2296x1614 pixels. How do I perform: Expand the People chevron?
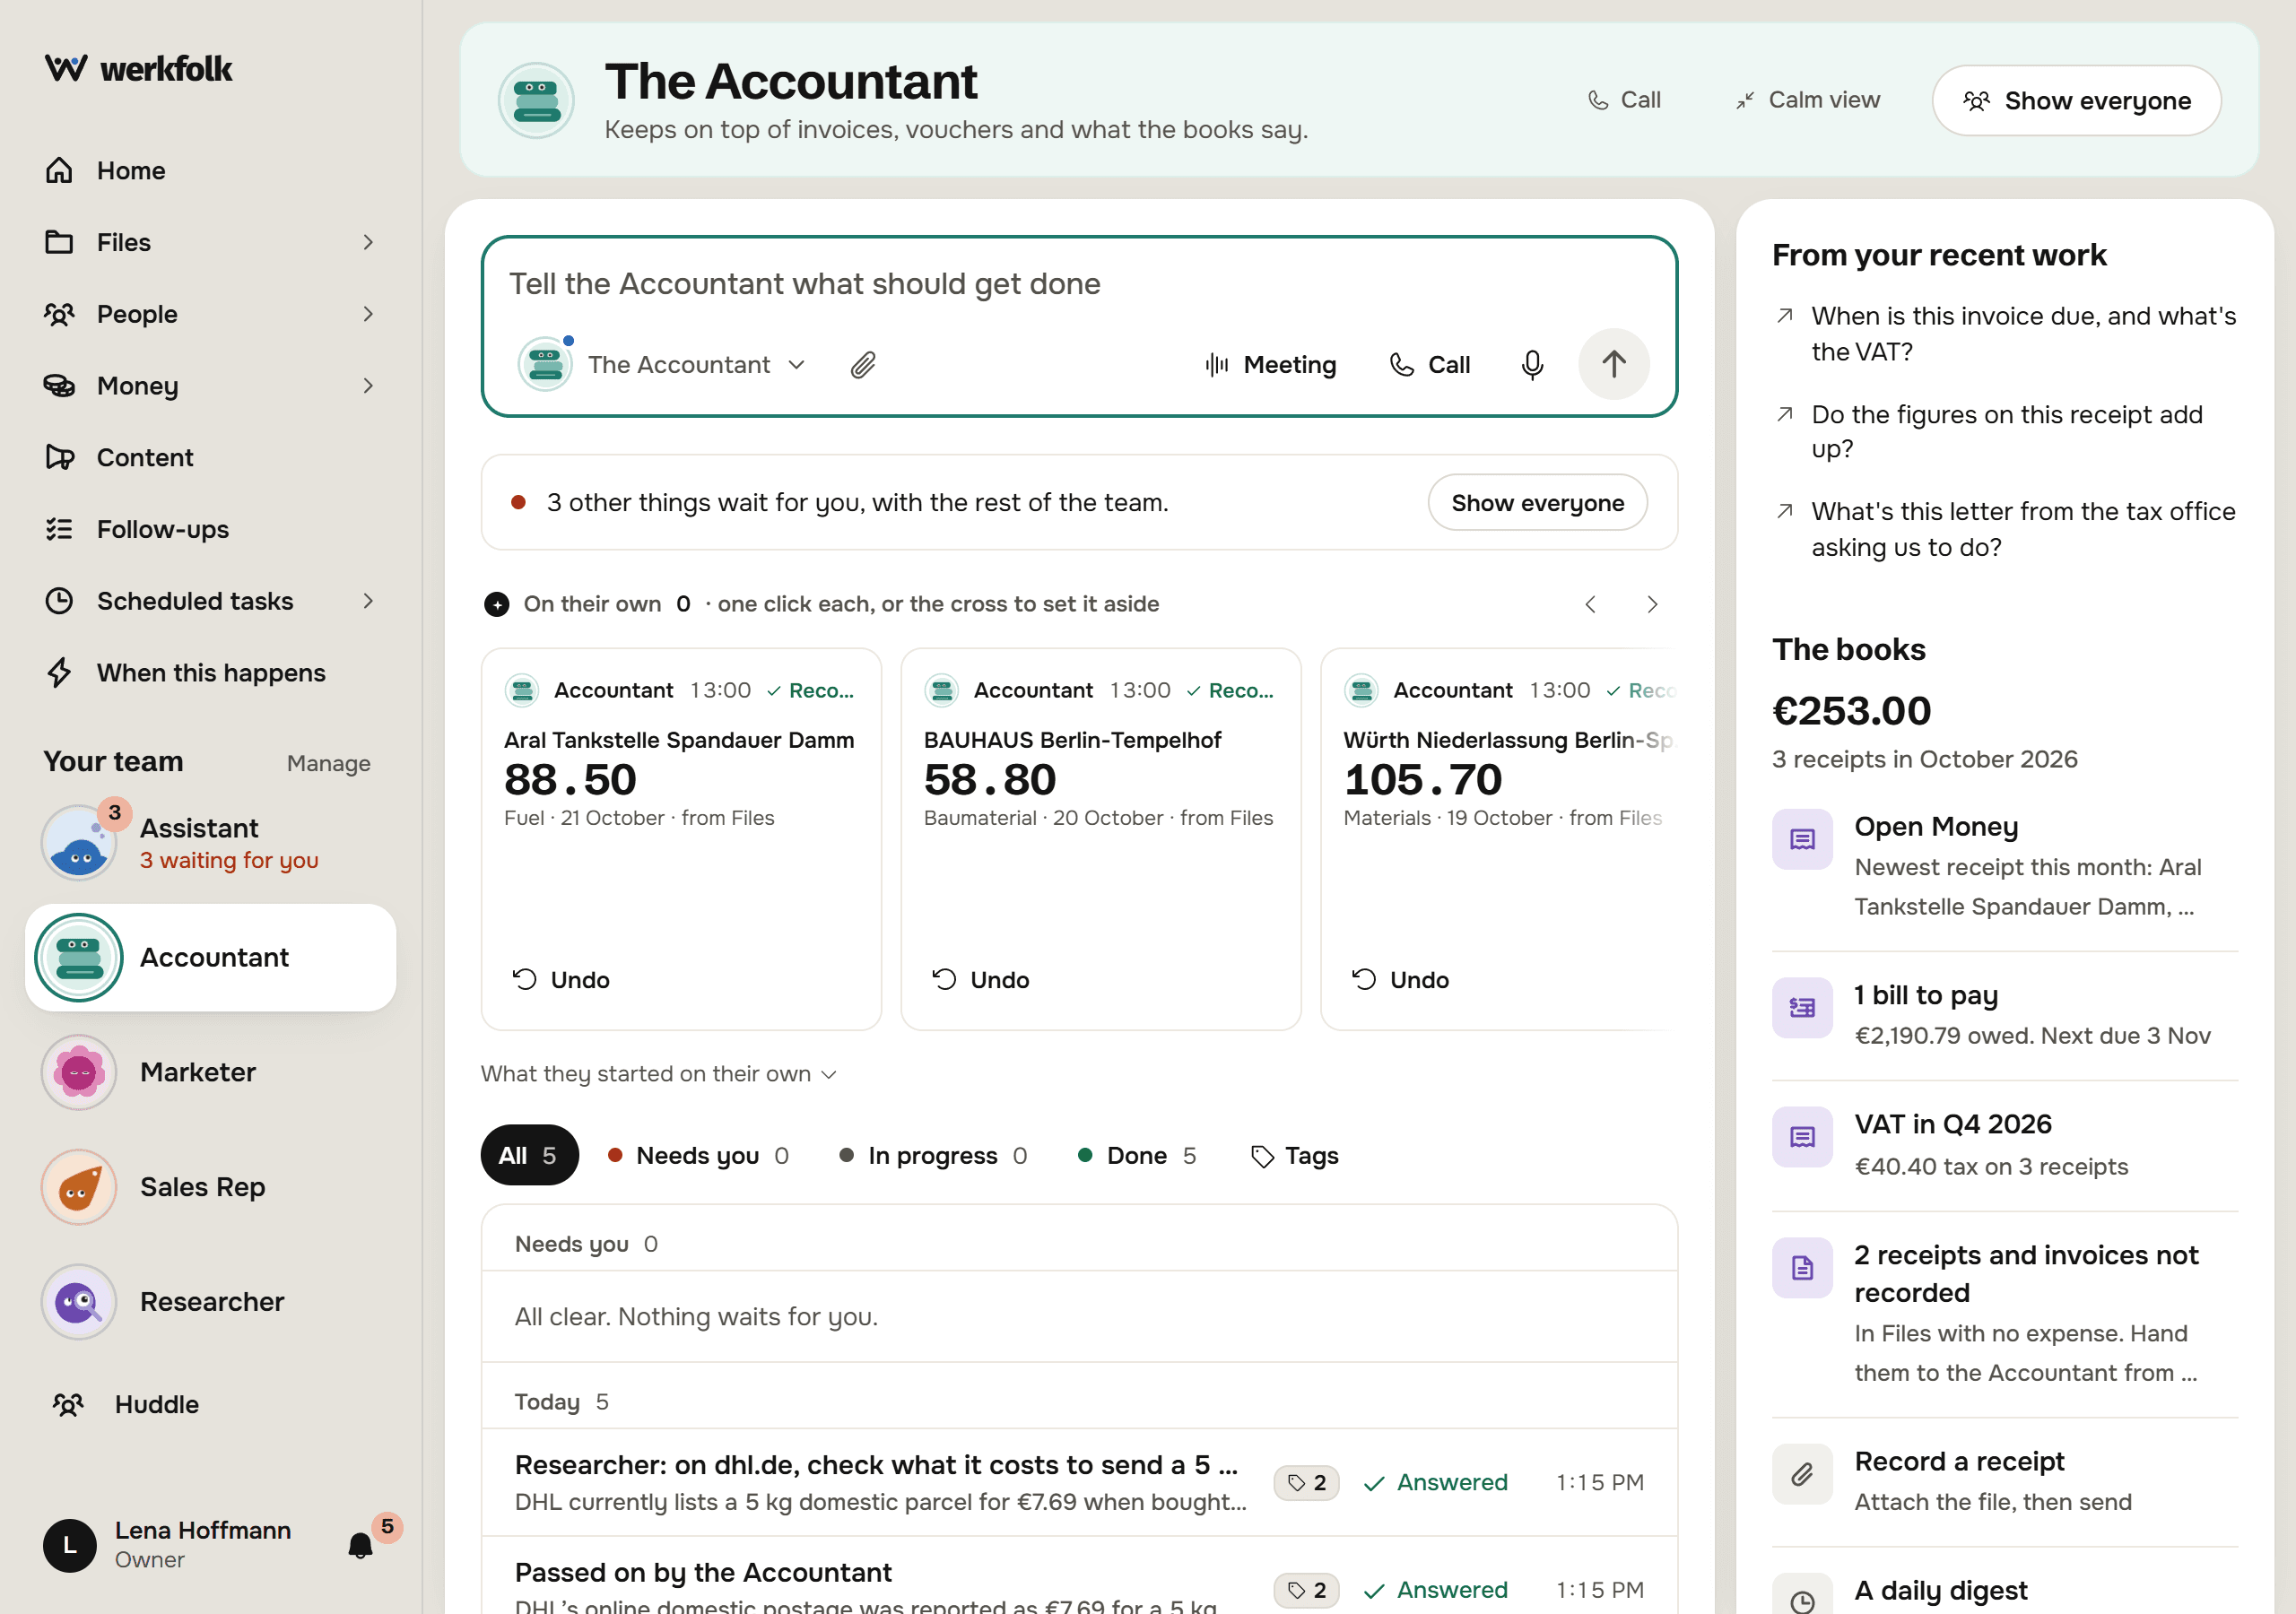click(368, 314)
